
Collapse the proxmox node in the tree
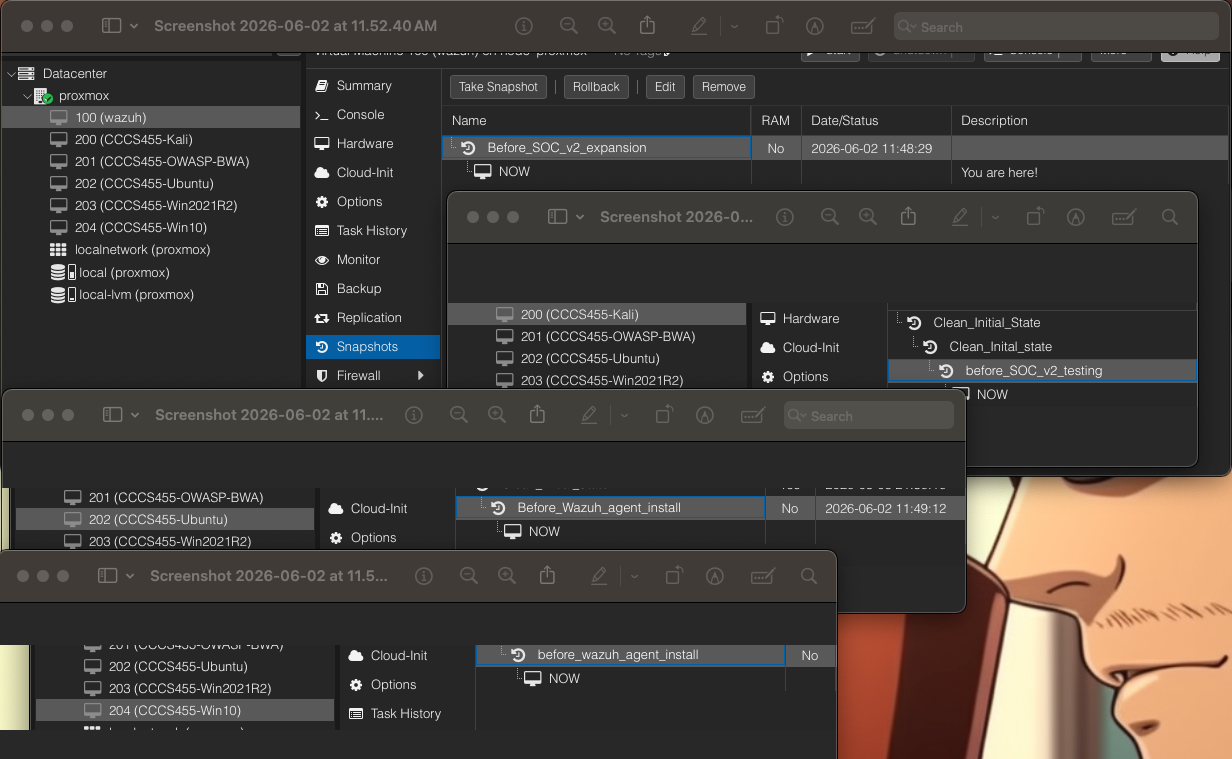pyautogui.click(x=26, y=96)
